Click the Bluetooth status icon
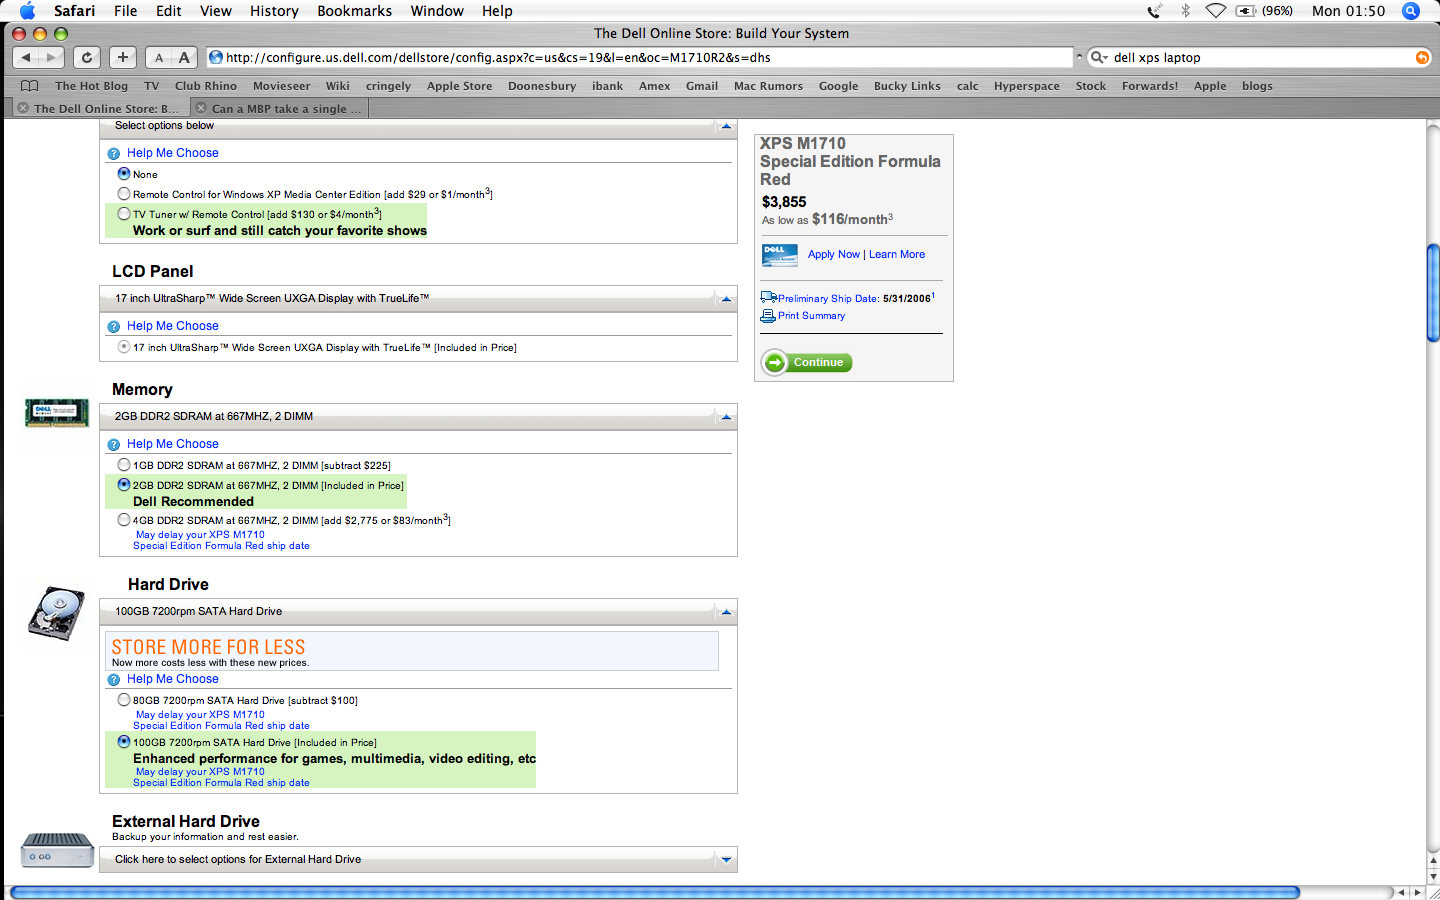 click(1186, 11)
